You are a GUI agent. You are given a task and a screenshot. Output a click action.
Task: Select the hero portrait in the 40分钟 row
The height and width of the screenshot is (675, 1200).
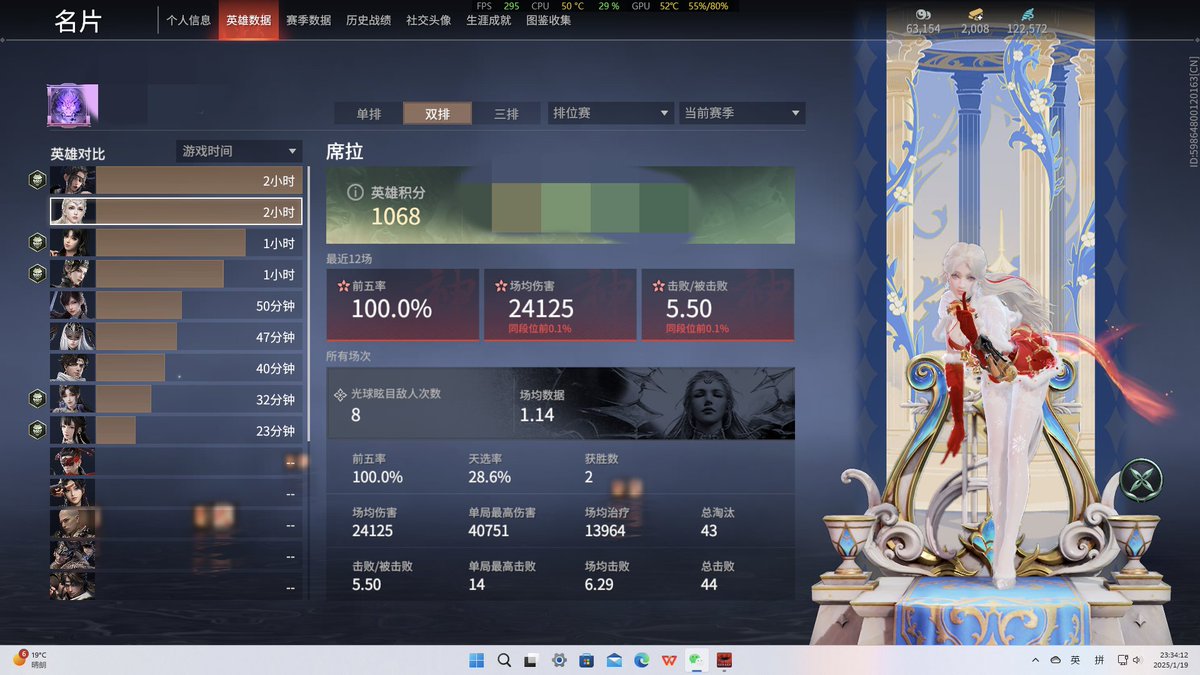[73, 368]
